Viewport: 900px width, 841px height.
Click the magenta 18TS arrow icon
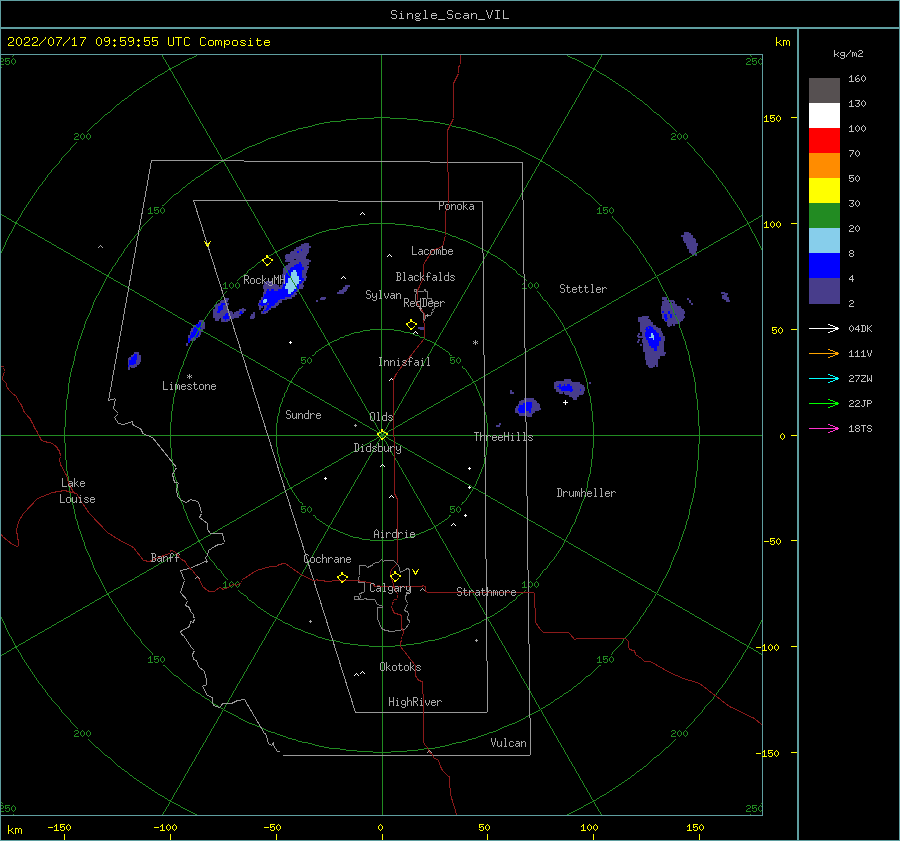(x=824, y=428)
